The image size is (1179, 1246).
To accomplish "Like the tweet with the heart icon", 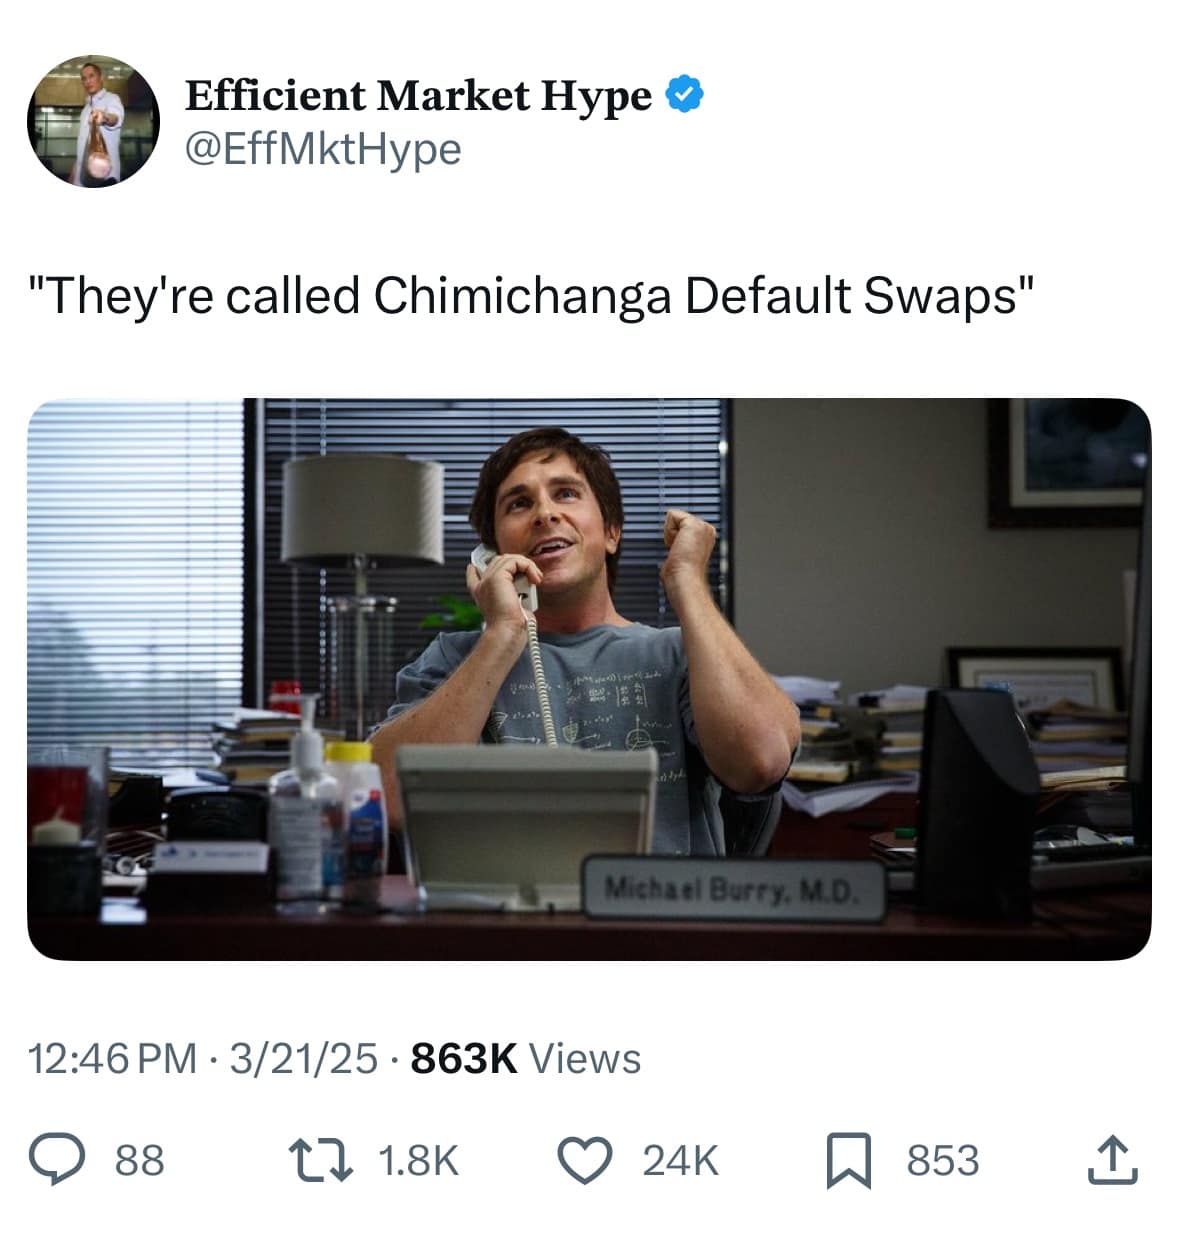I will [x=583, y=1161].
